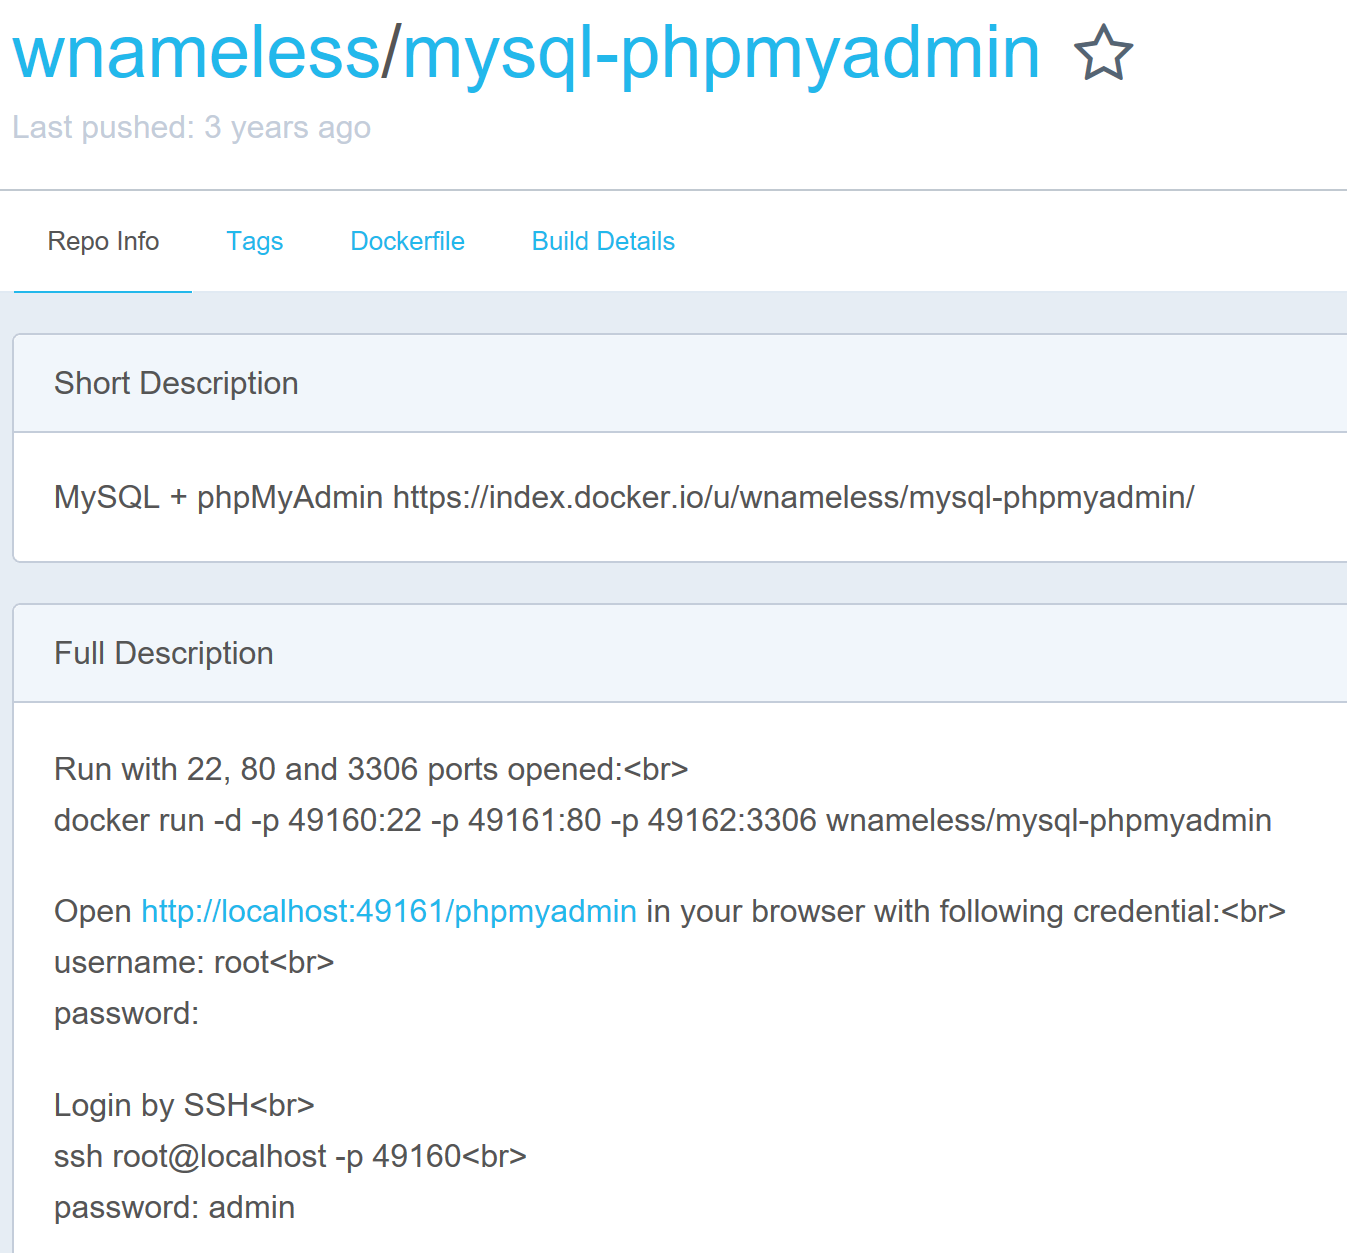
Task: Click the docker run command line
Action: pyautogui.click(x=663, y=820)
